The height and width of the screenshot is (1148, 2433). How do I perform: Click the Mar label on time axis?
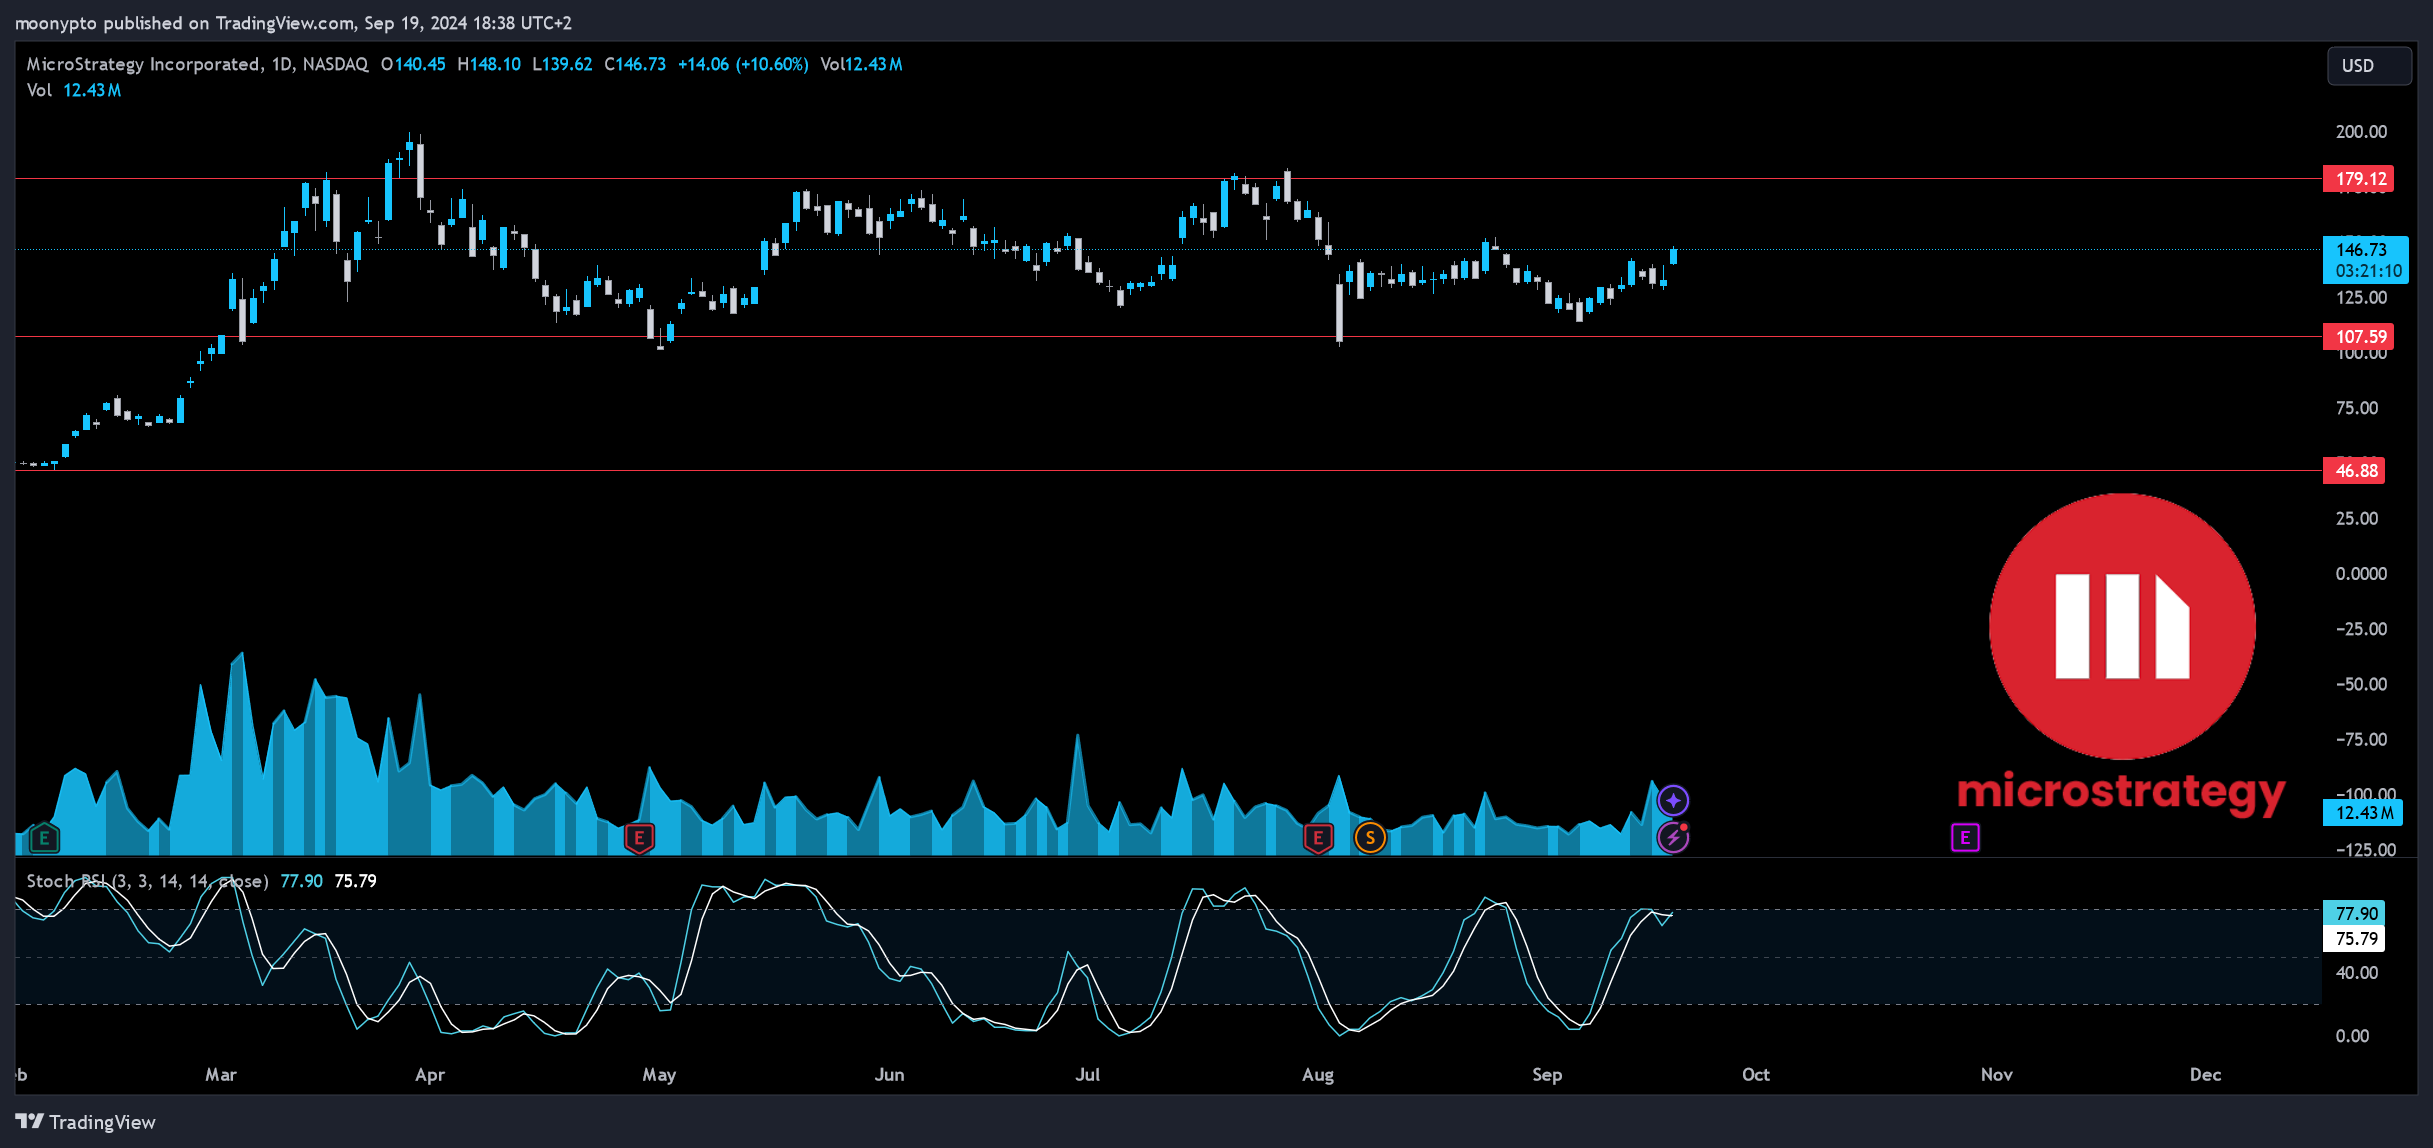221,1075
